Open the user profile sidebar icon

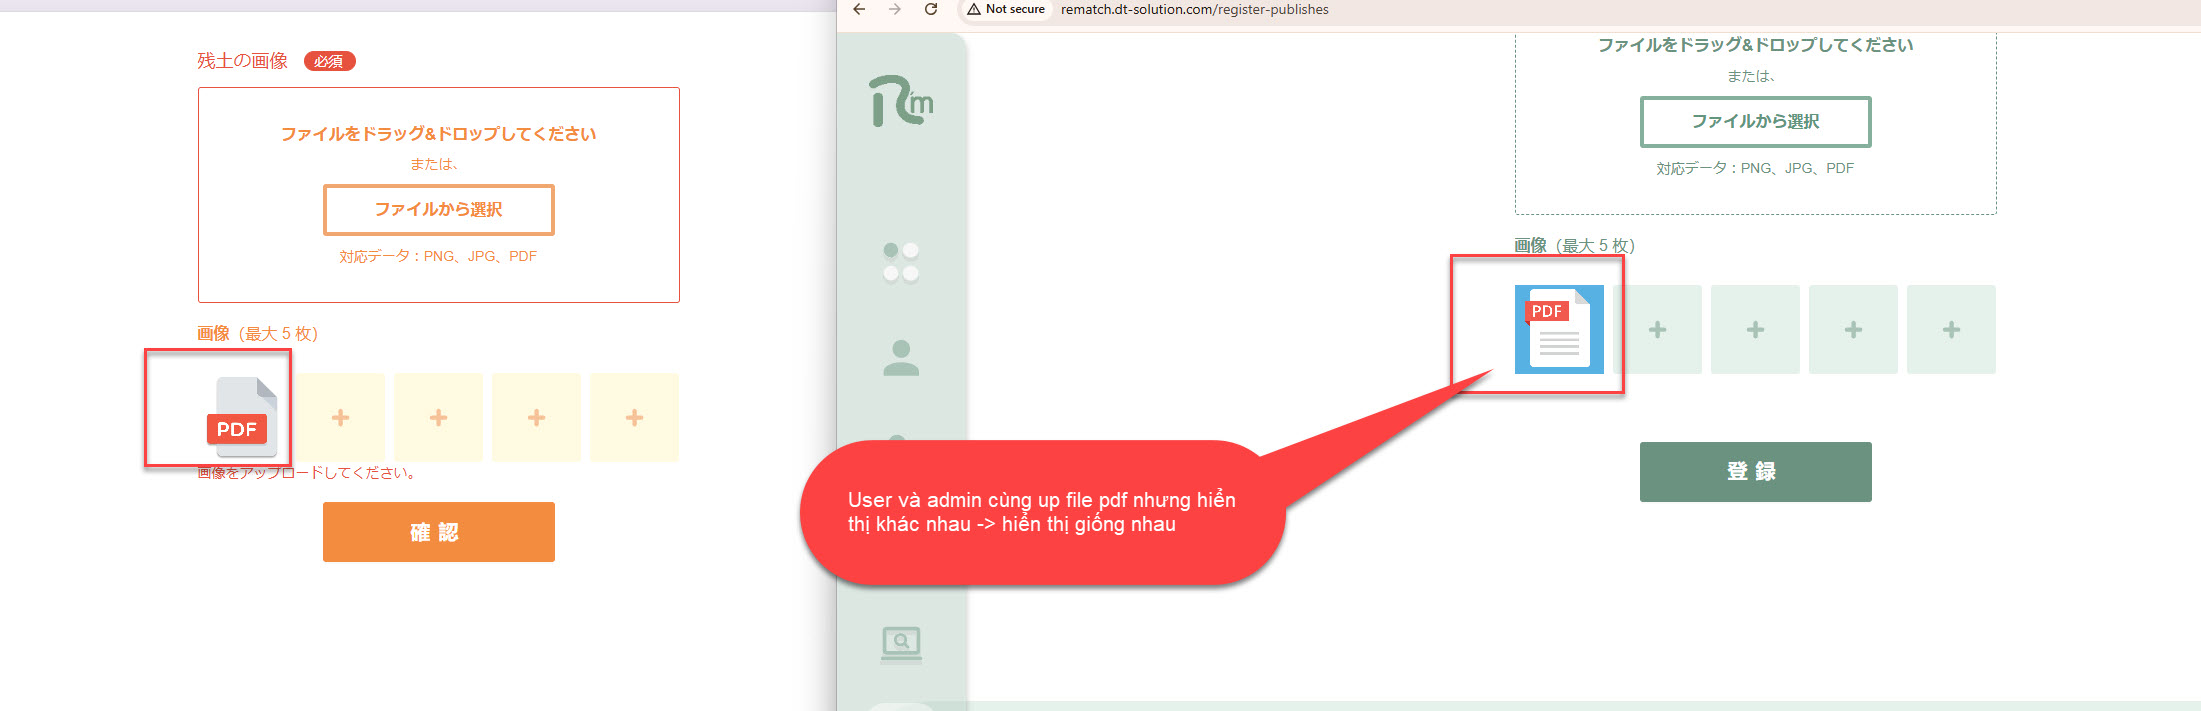pyautogui.click(x=901, y=358)
